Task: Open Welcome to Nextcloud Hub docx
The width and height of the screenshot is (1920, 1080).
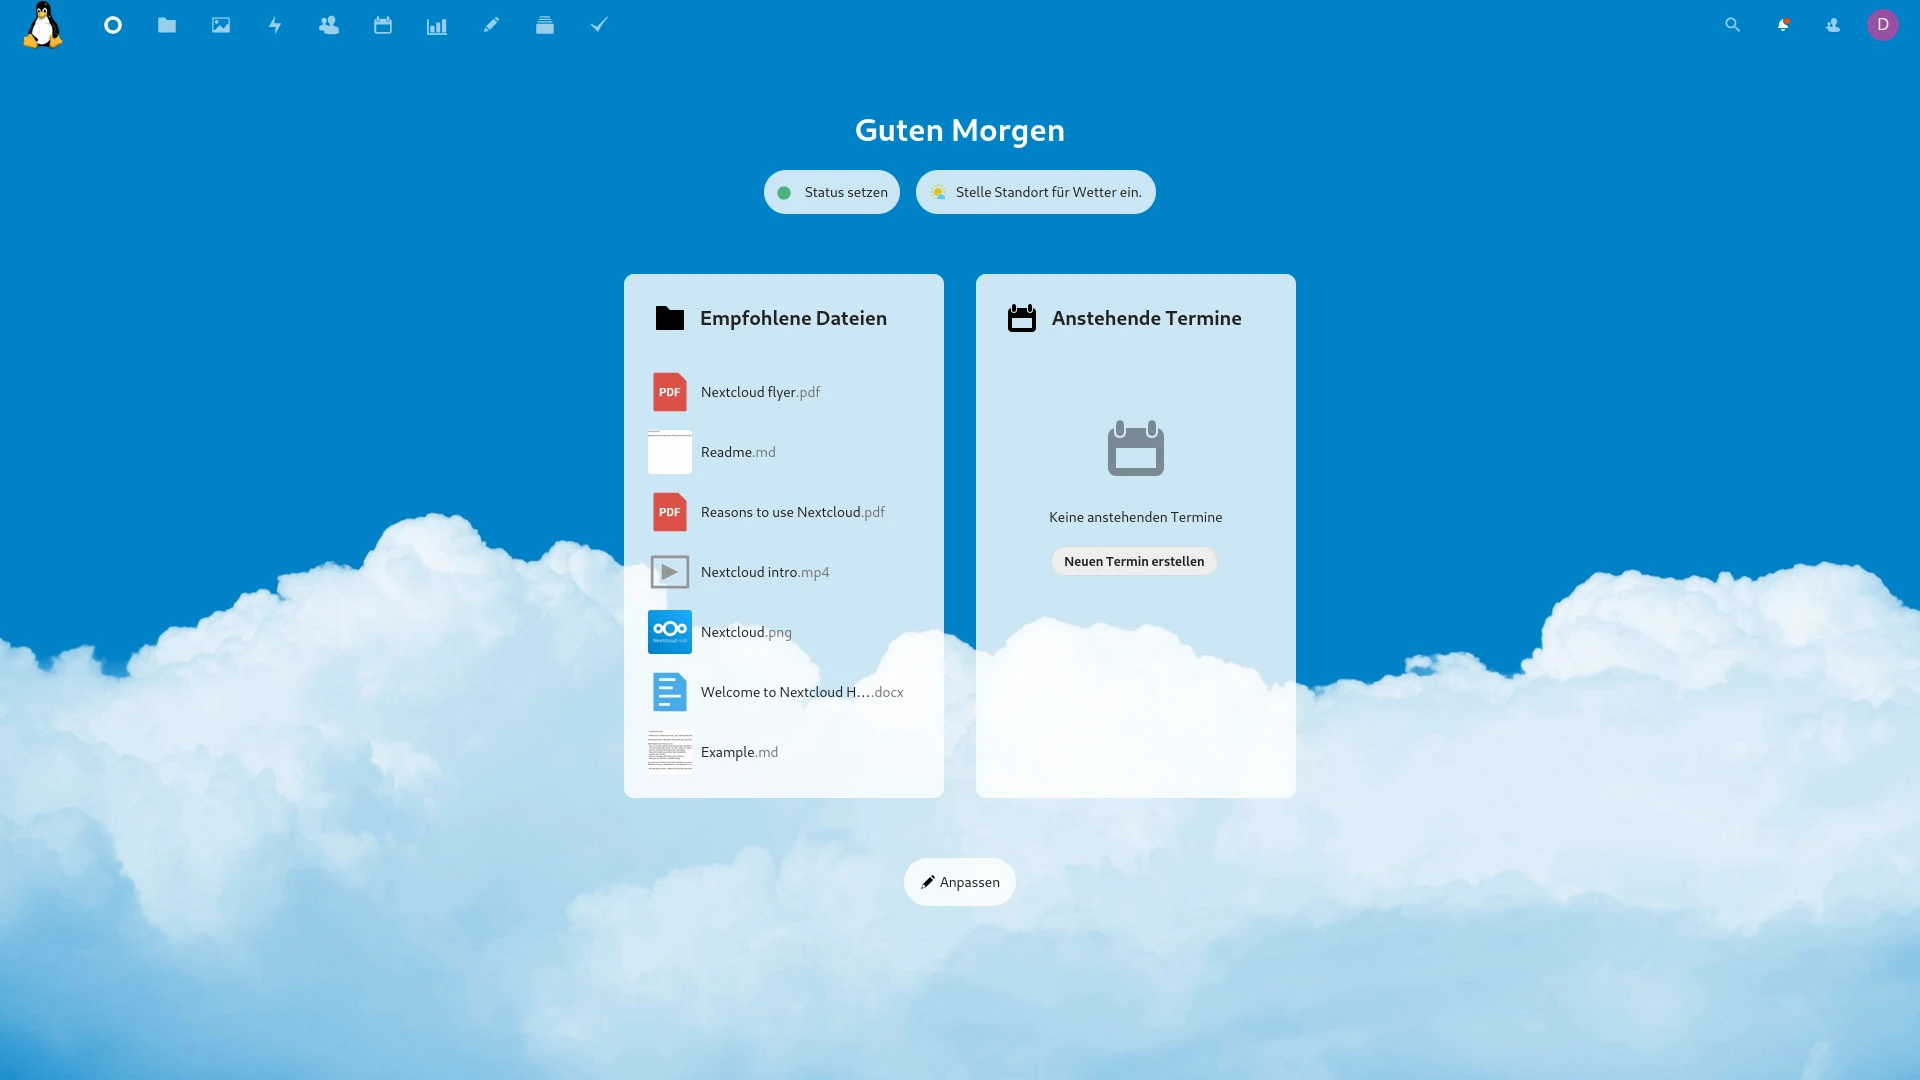Action: 784,692
